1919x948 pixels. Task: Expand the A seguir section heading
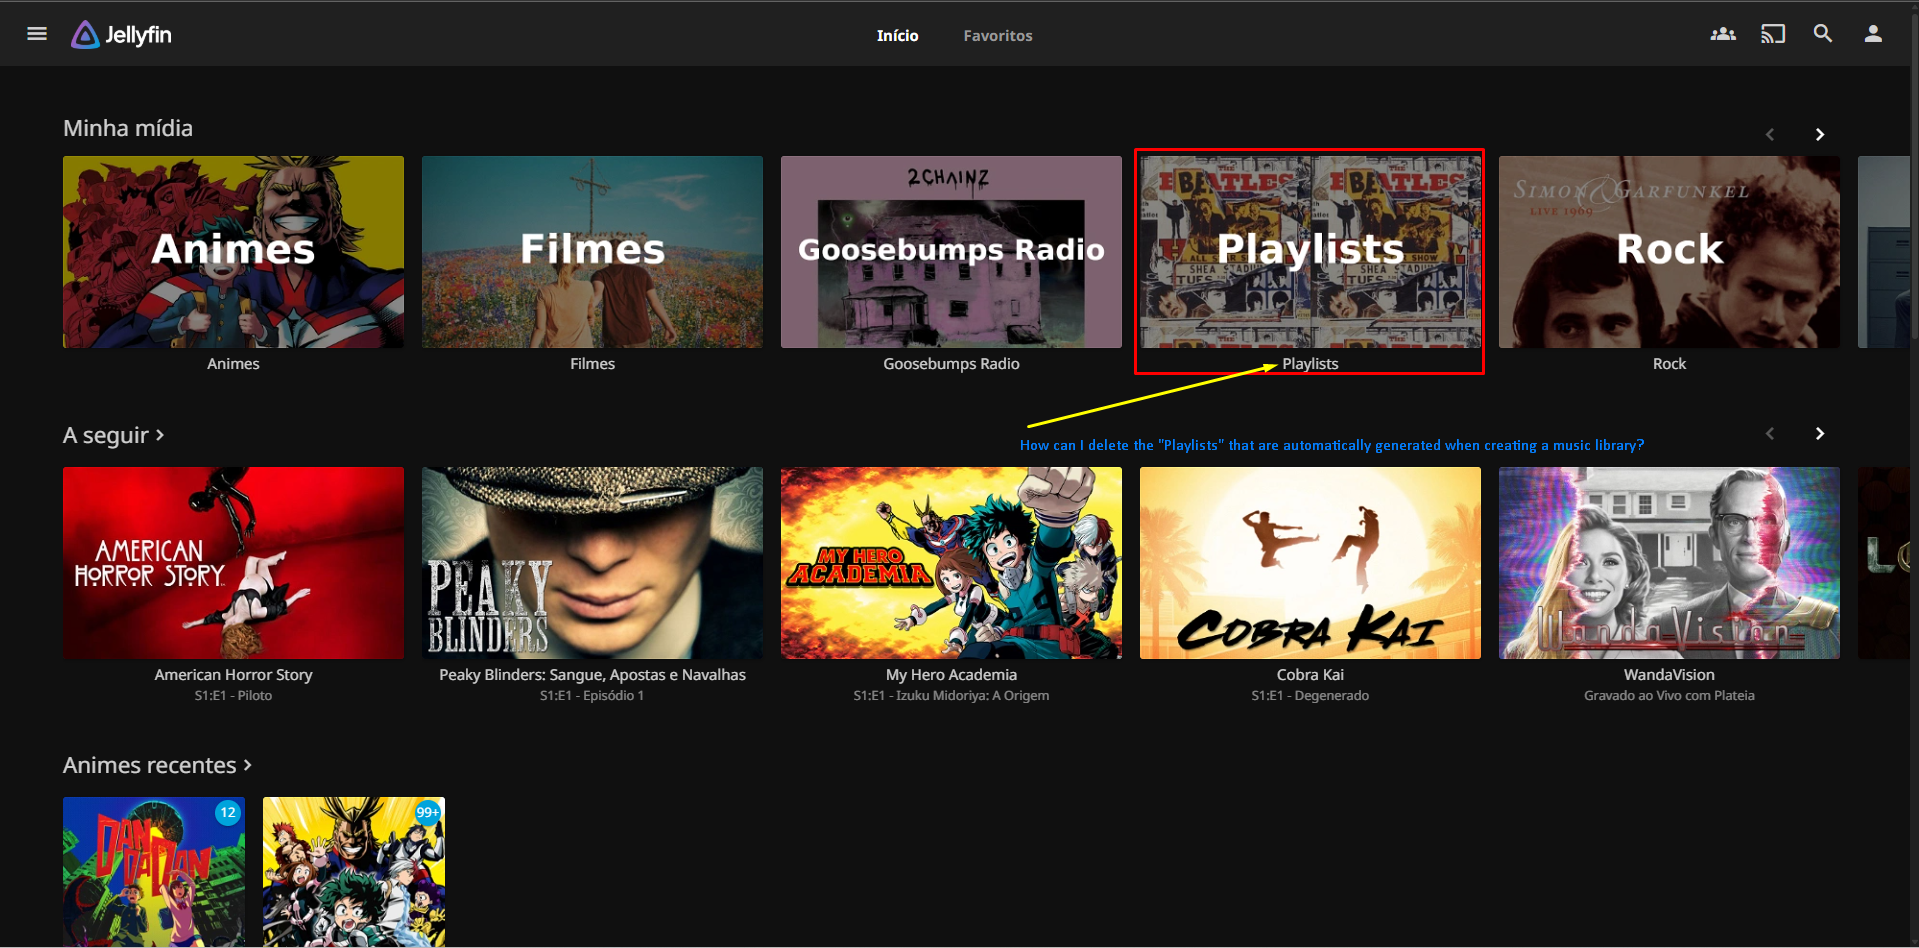pos(113,436)
